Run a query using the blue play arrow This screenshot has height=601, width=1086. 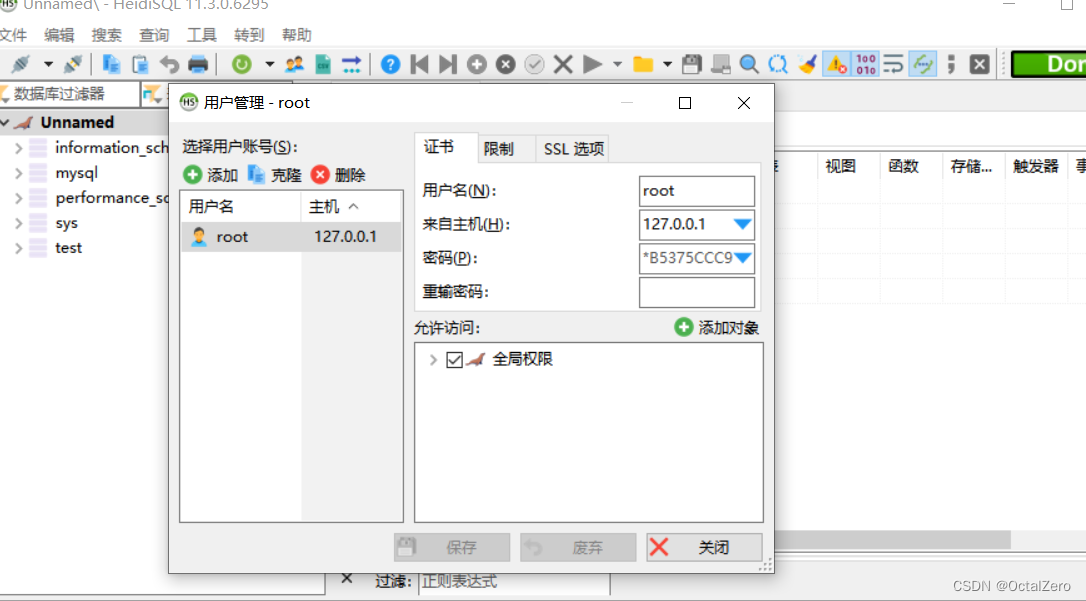tap(592, 63)
